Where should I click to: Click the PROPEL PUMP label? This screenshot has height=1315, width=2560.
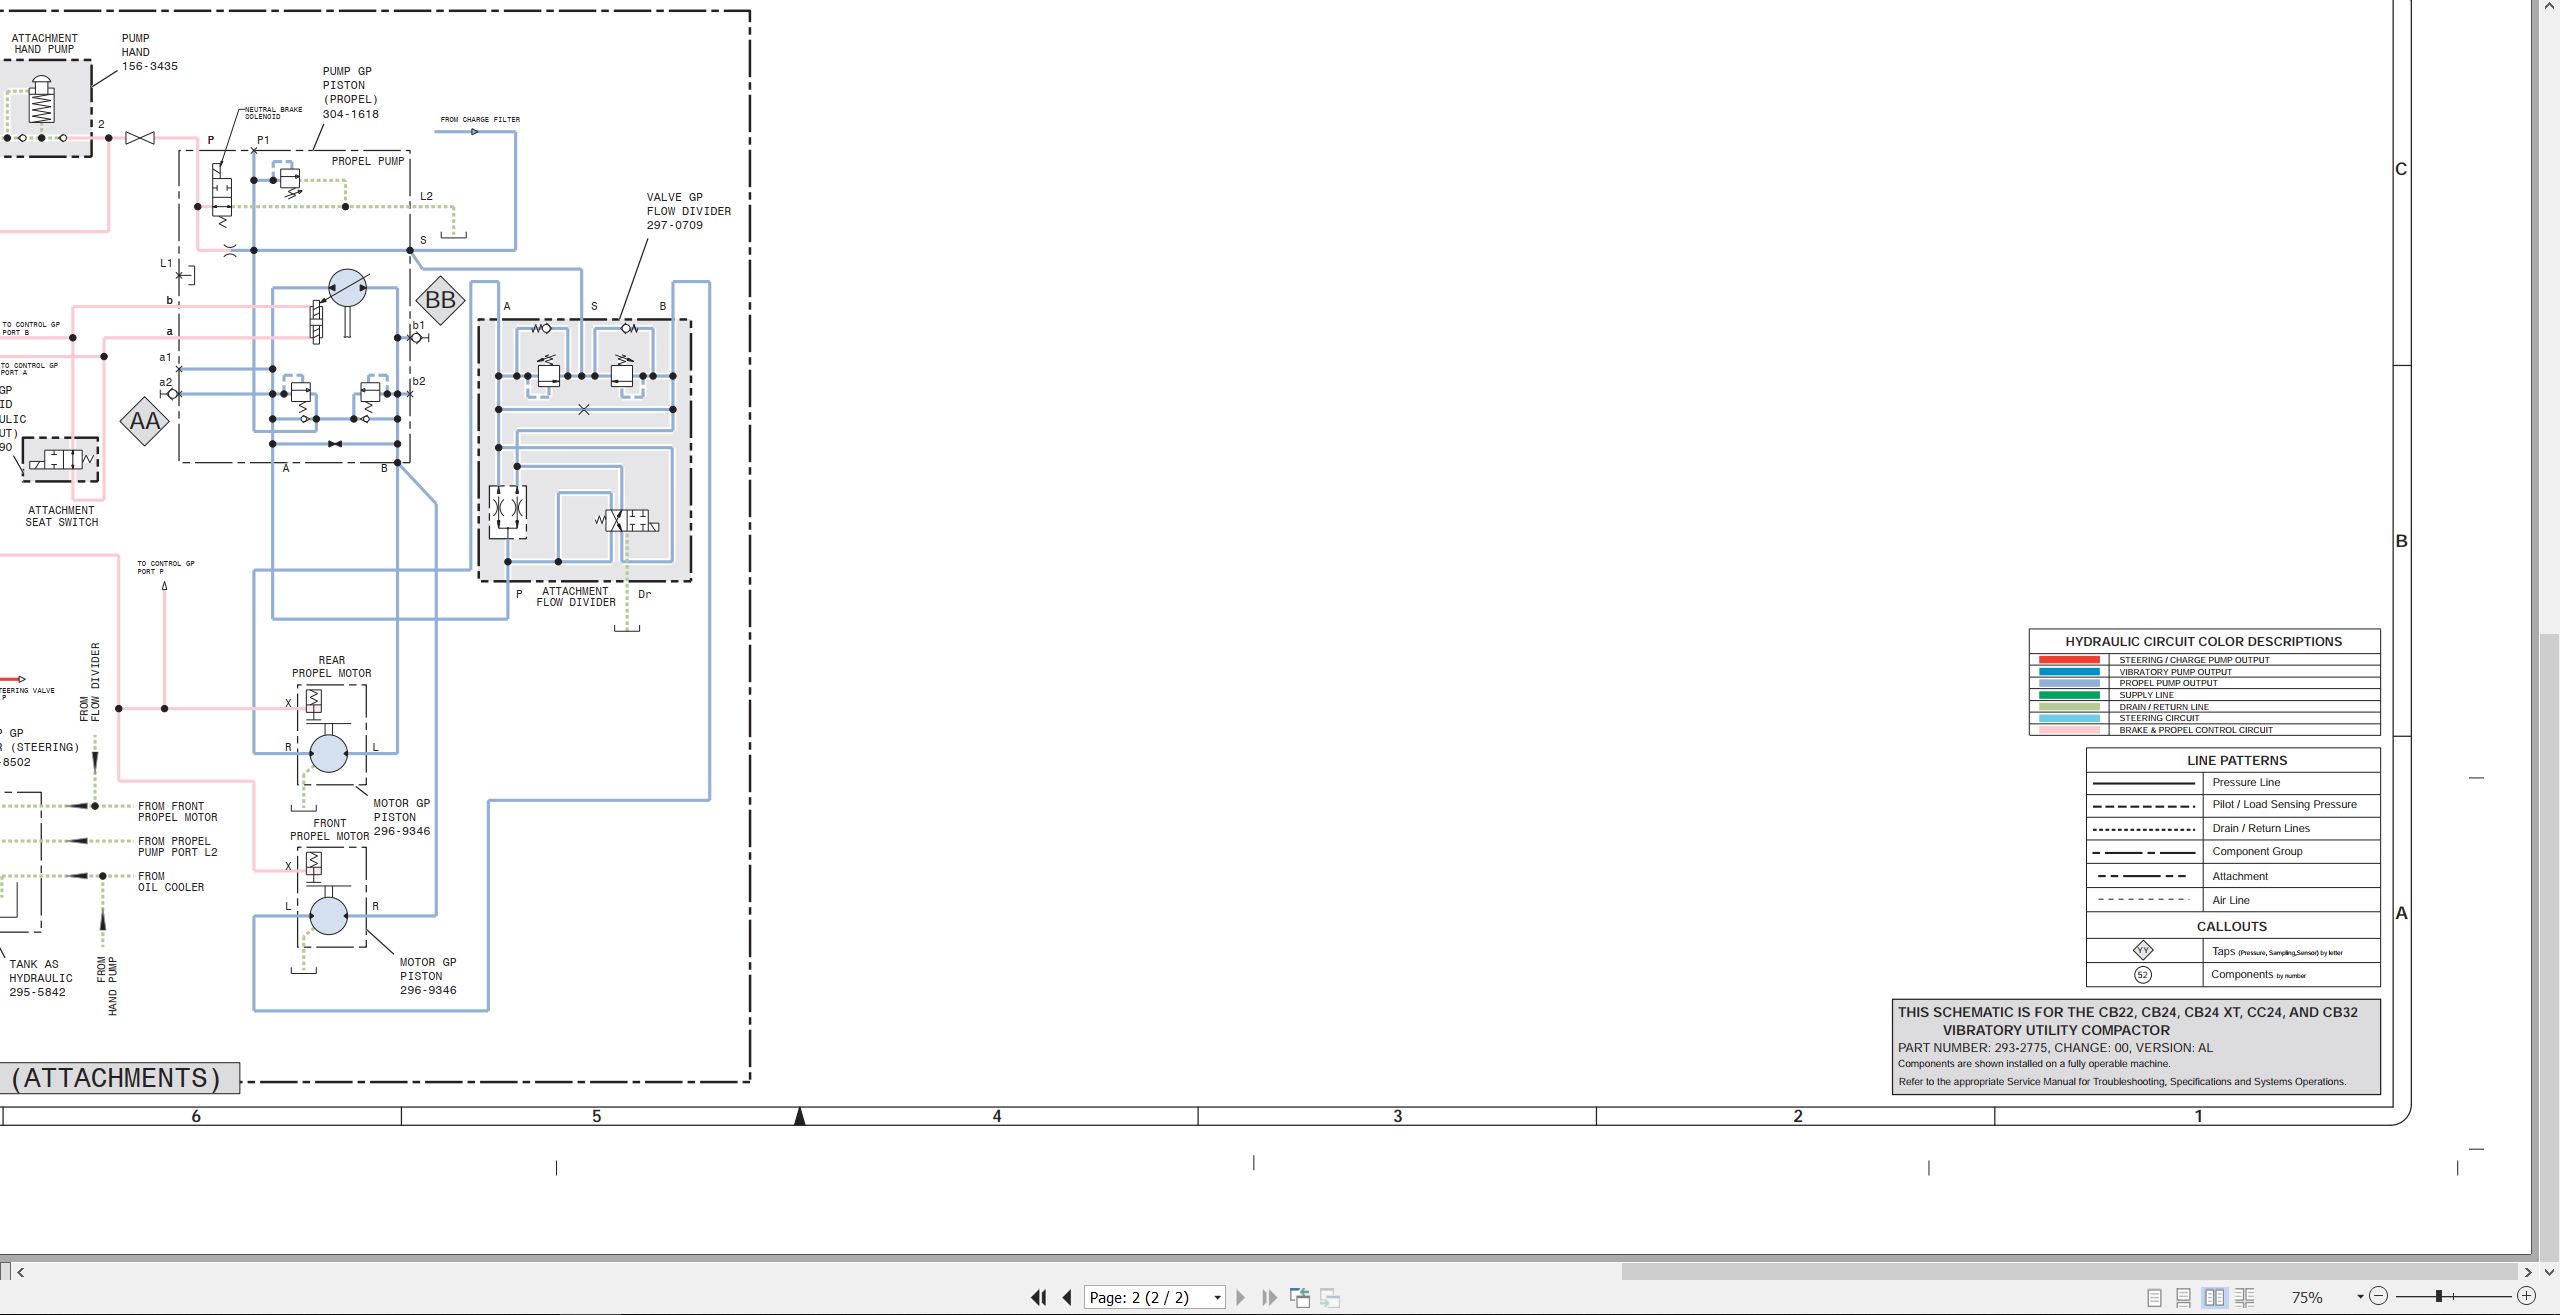(368, 161)
